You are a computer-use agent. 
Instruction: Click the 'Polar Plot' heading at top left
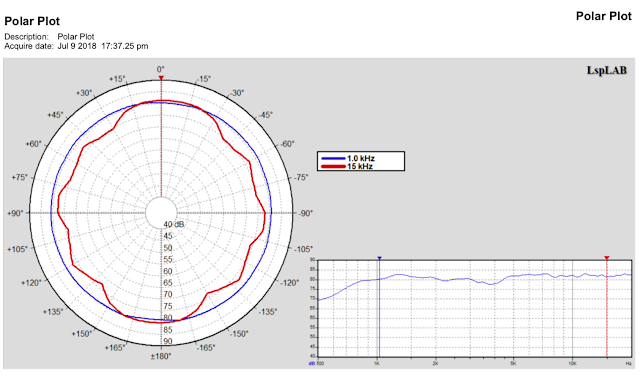[32, 21]
